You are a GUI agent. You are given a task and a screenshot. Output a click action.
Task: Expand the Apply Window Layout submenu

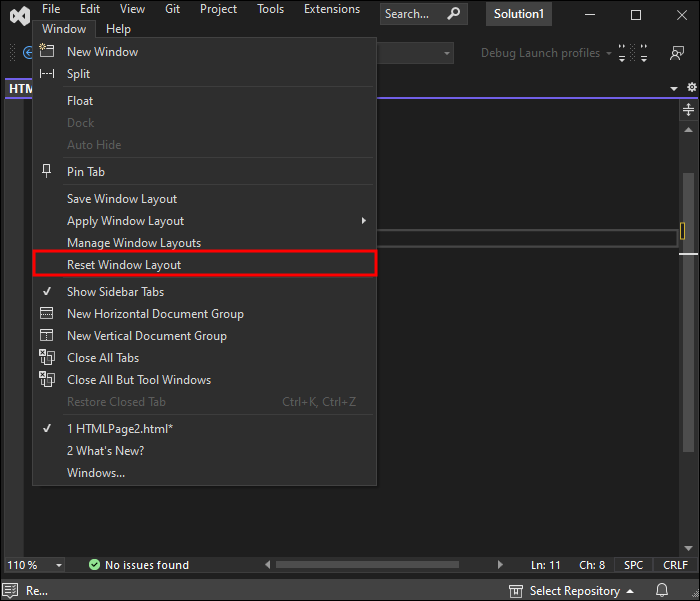coord(363,221)
